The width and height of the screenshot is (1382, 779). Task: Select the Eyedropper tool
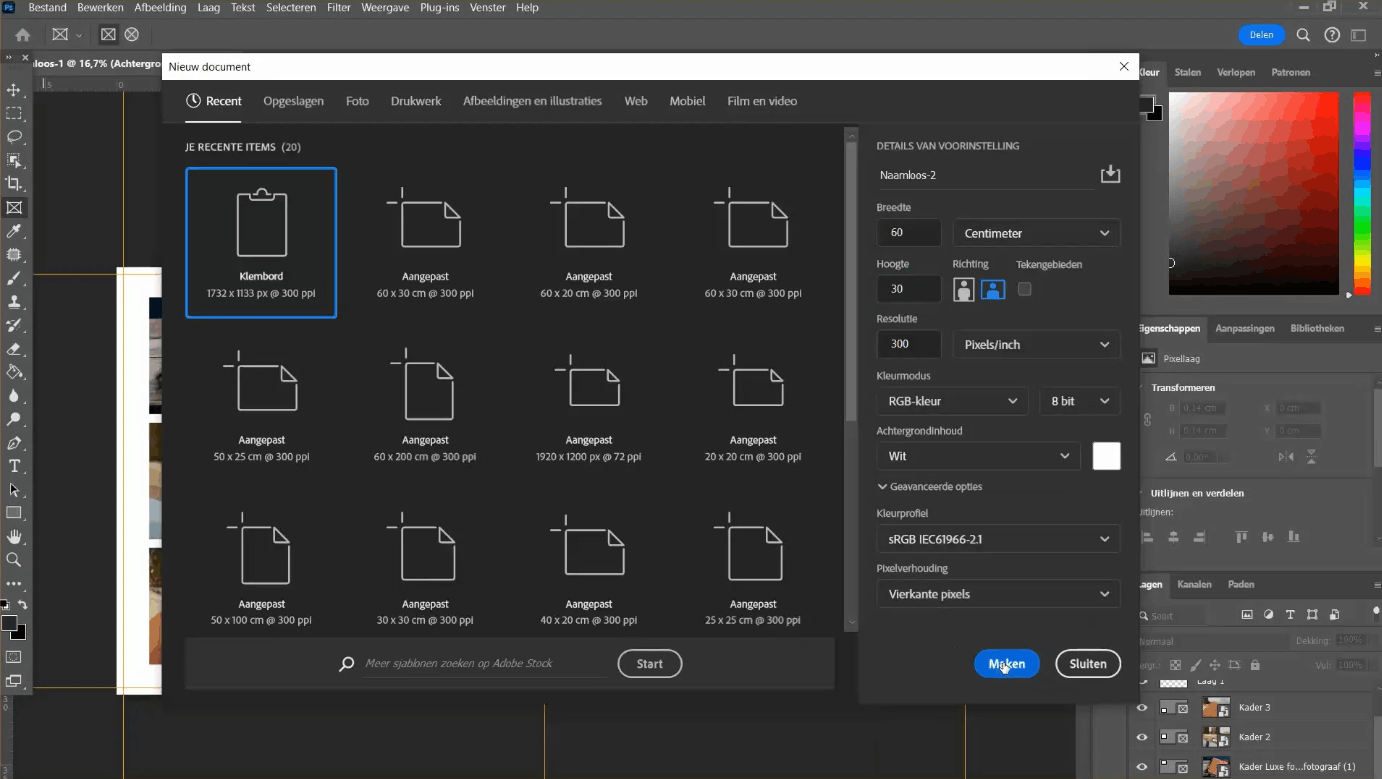pos(14,232)
